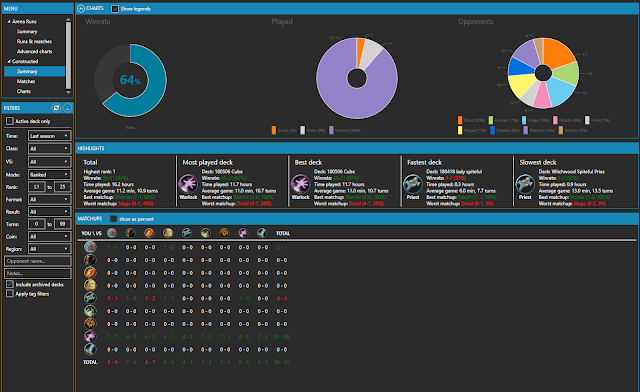This screenshot has height=392, width=640.
Task: Toggle the Show legends checkbox
Action: [x=115, y=9]
